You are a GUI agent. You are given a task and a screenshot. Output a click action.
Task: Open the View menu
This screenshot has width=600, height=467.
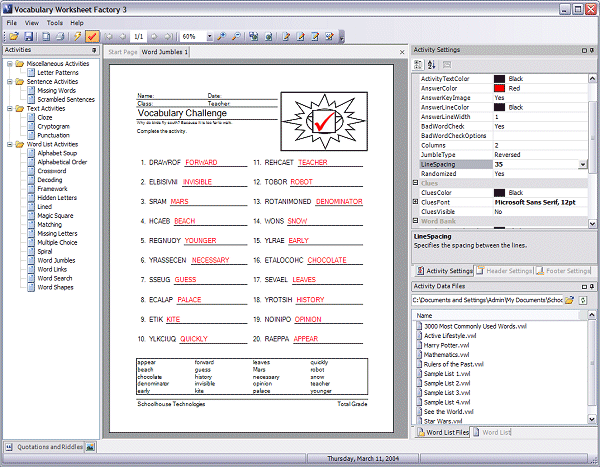(x=32, y=23)
